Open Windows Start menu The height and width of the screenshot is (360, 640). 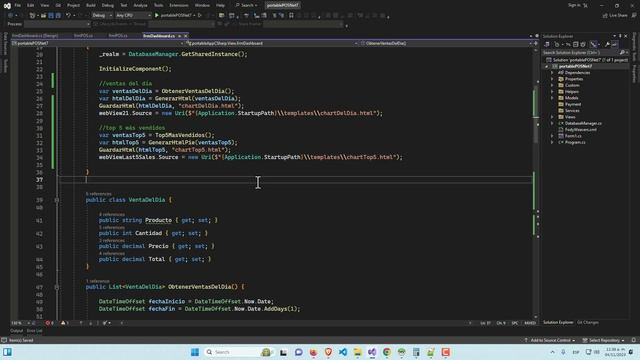pos(195,352)
